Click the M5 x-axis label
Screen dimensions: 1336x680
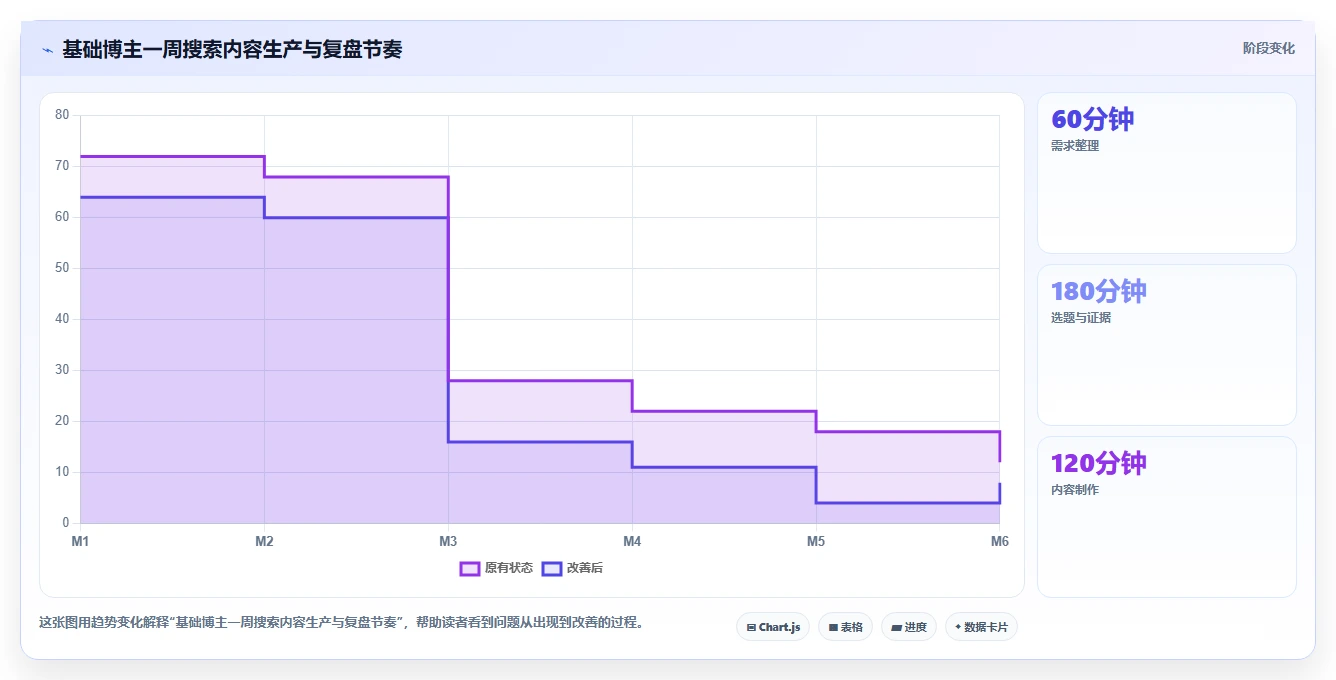click(x=816, y=541)
